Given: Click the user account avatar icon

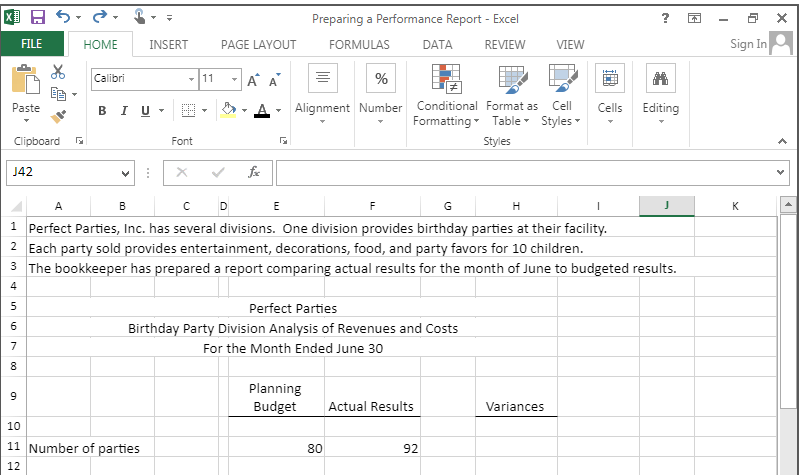Looking at the screenshot, I should (781, 43).
